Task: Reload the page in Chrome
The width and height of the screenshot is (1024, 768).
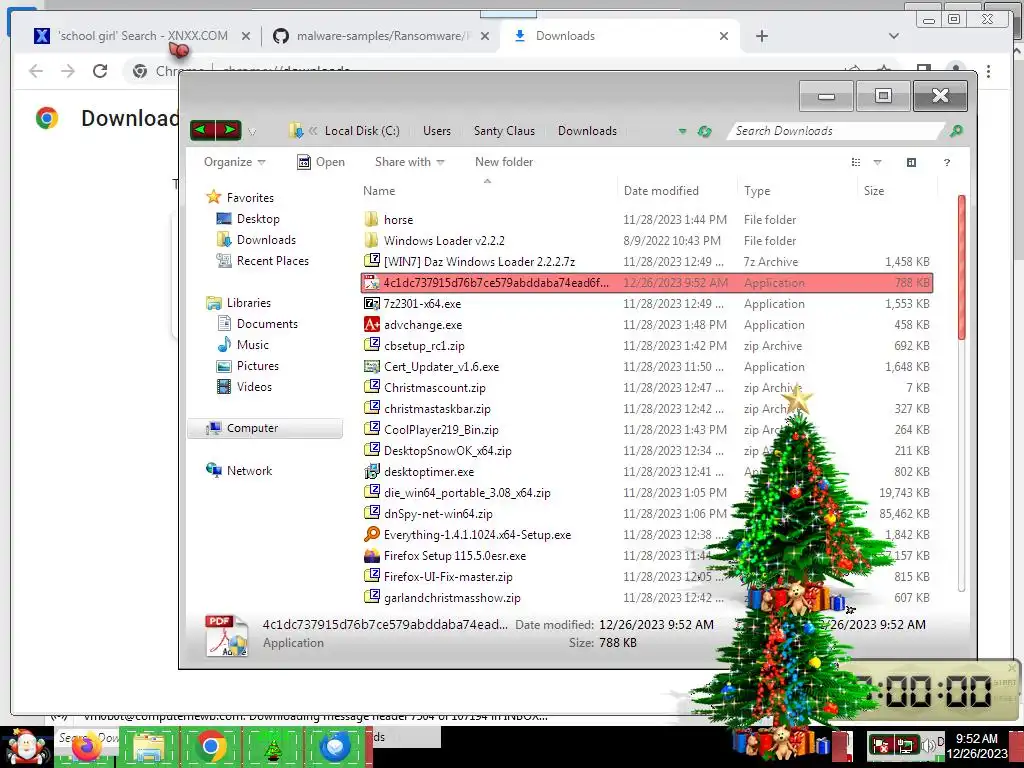Action: [100, 71]
